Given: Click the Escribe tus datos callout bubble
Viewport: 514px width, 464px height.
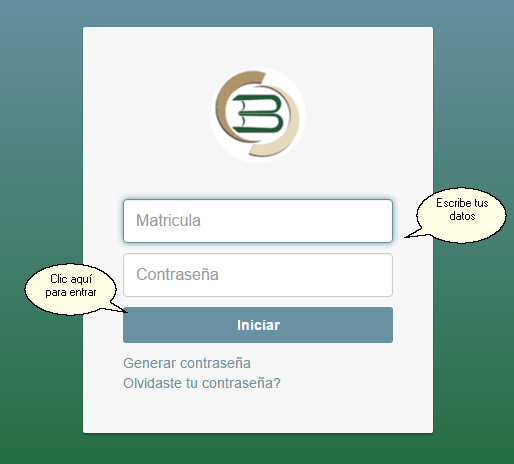Looking at the screenshot, I should (x=461, y=215).
